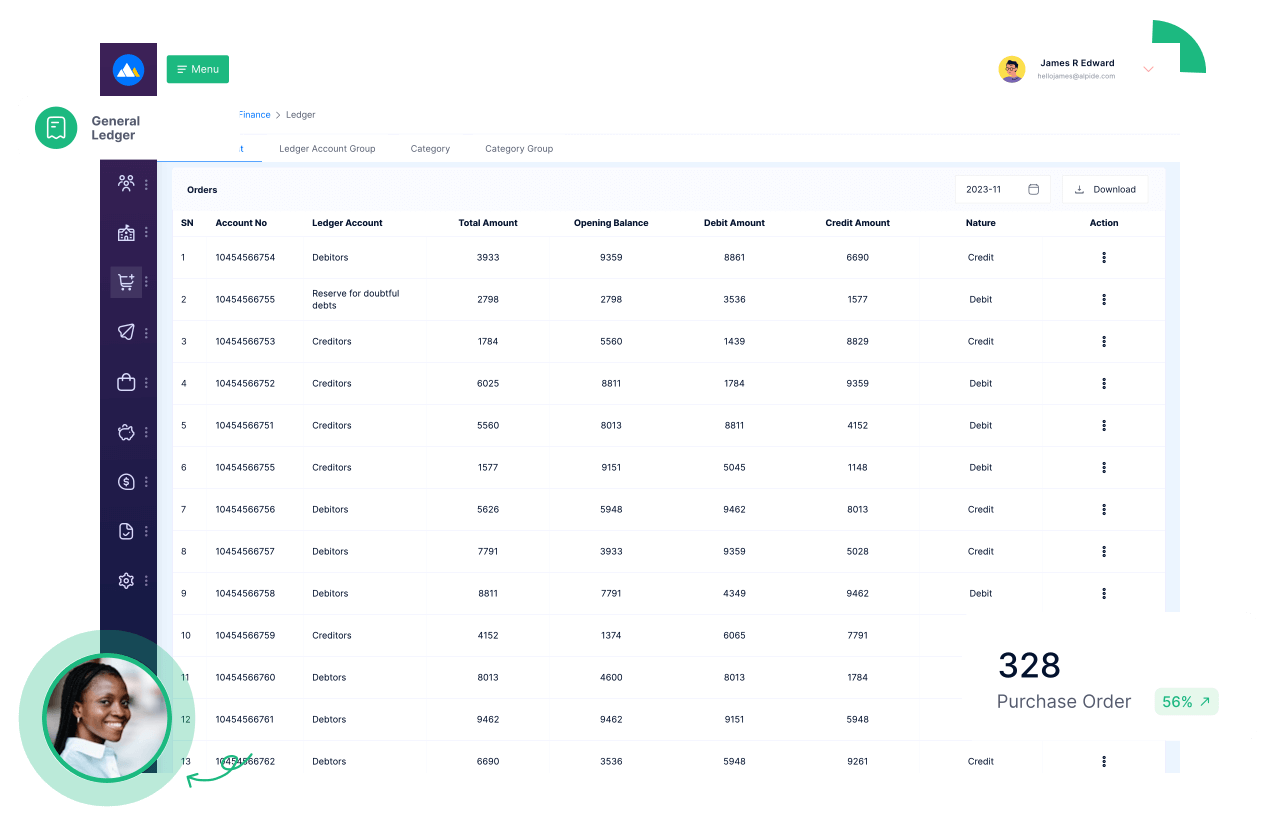
Task: Switch to Category Group tab
Action: coord(519,149)
